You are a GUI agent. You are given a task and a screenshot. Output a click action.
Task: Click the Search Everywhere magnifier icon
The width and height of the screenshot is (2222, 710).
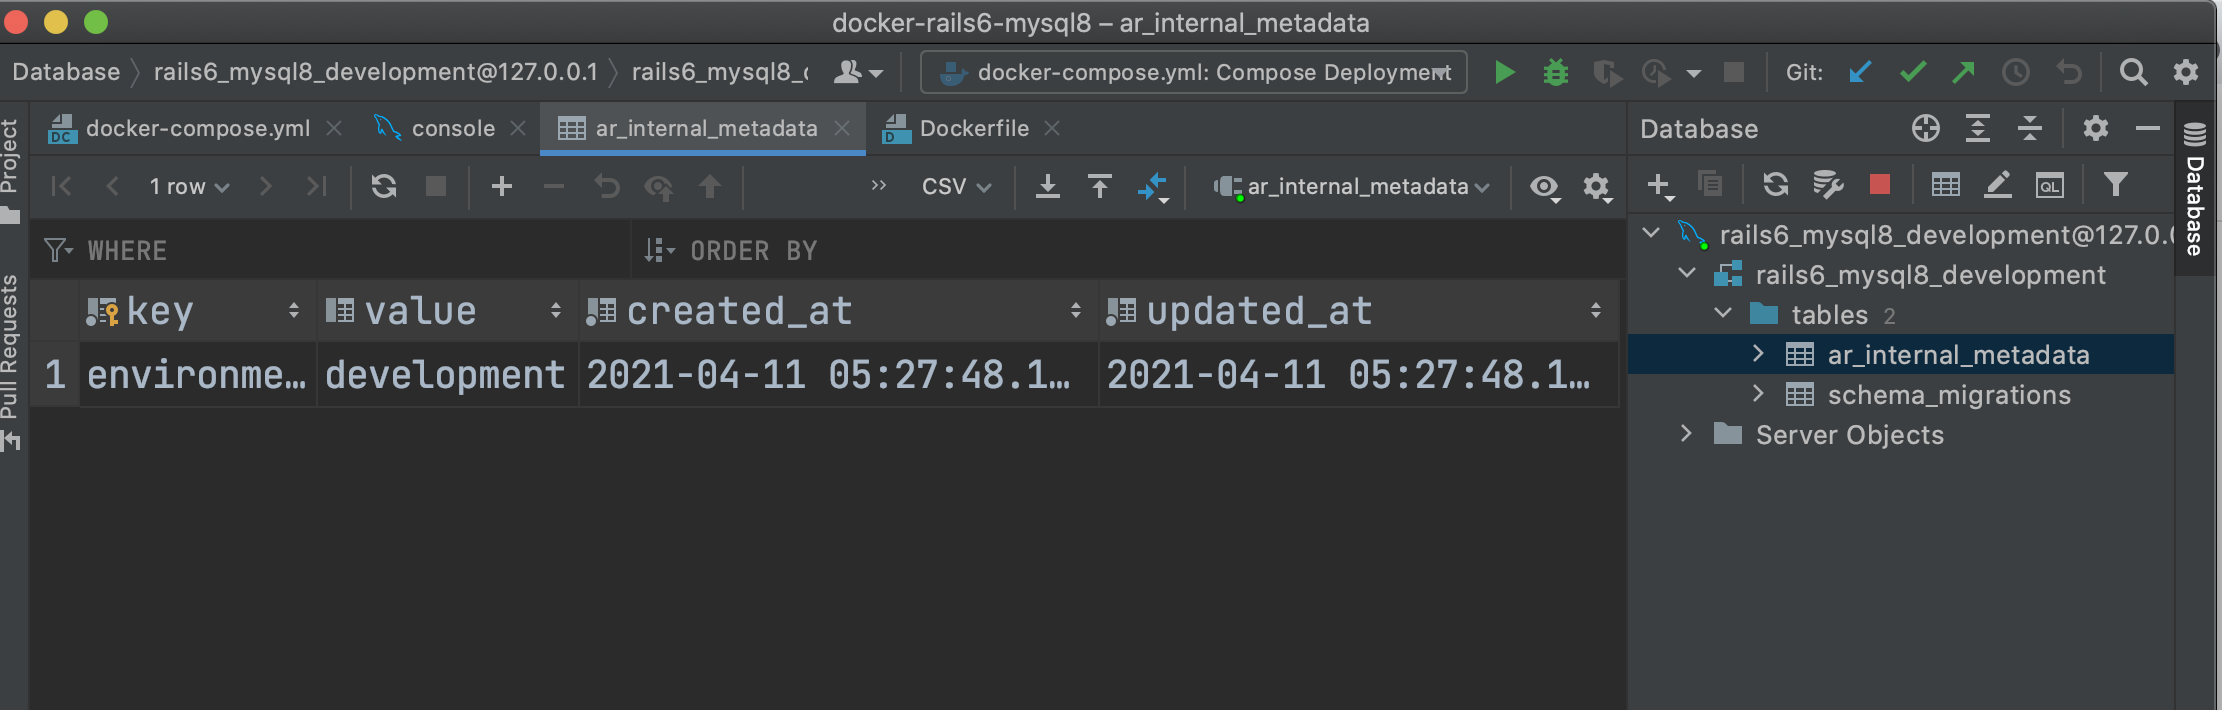click(x=2133, y=73)
